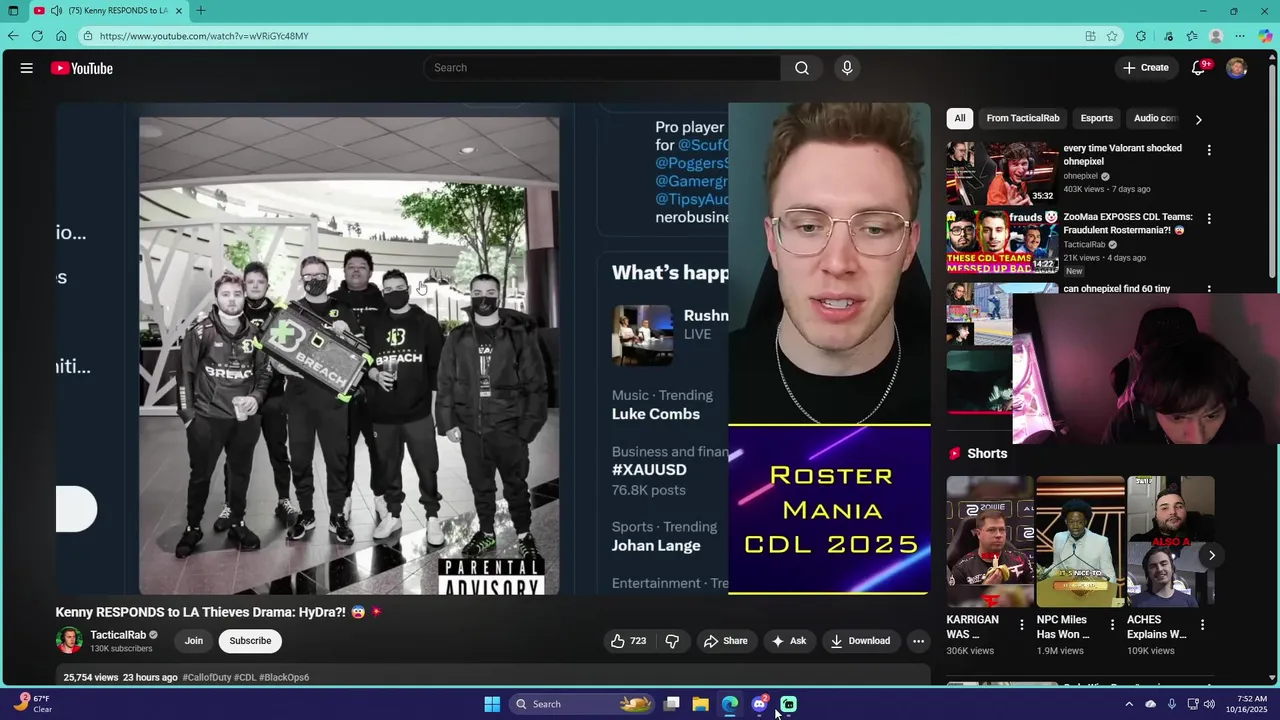Mute the tab using speaker icon
The width and height of the screenshot is (1280, 720).
pos(56,11)
